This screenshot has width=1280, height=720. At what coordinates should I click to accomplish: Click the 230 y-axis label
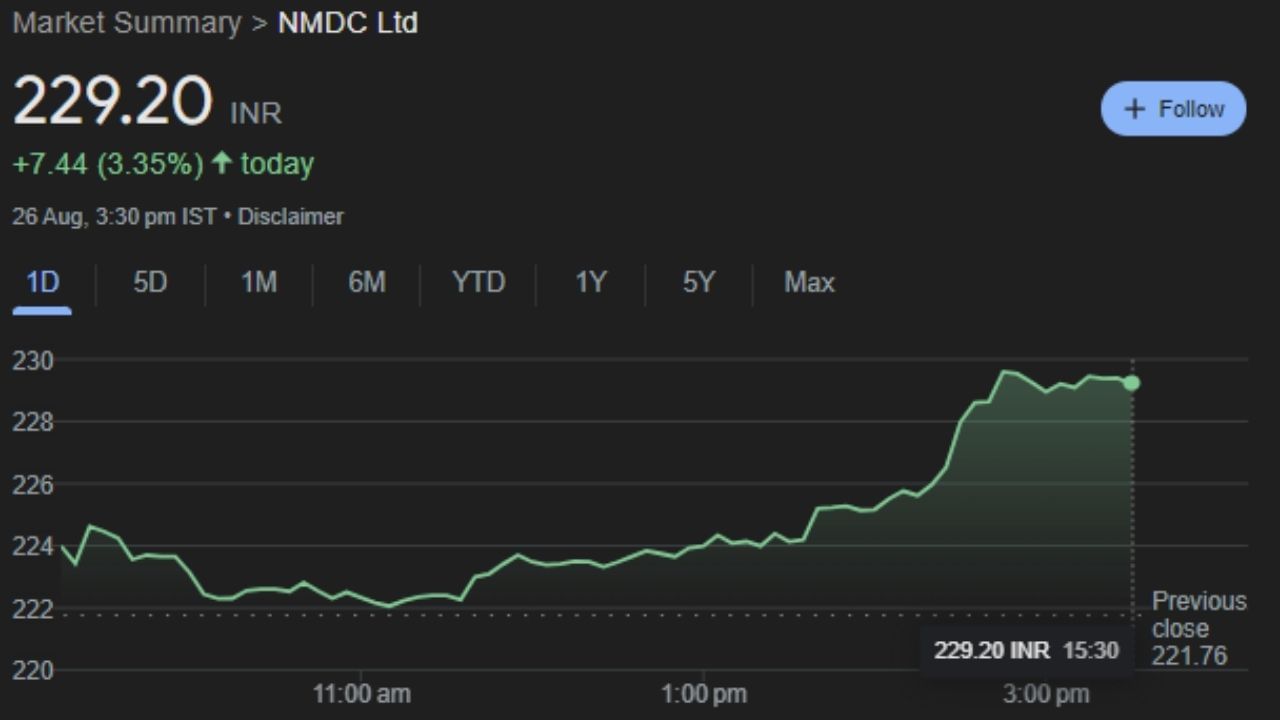32,360
